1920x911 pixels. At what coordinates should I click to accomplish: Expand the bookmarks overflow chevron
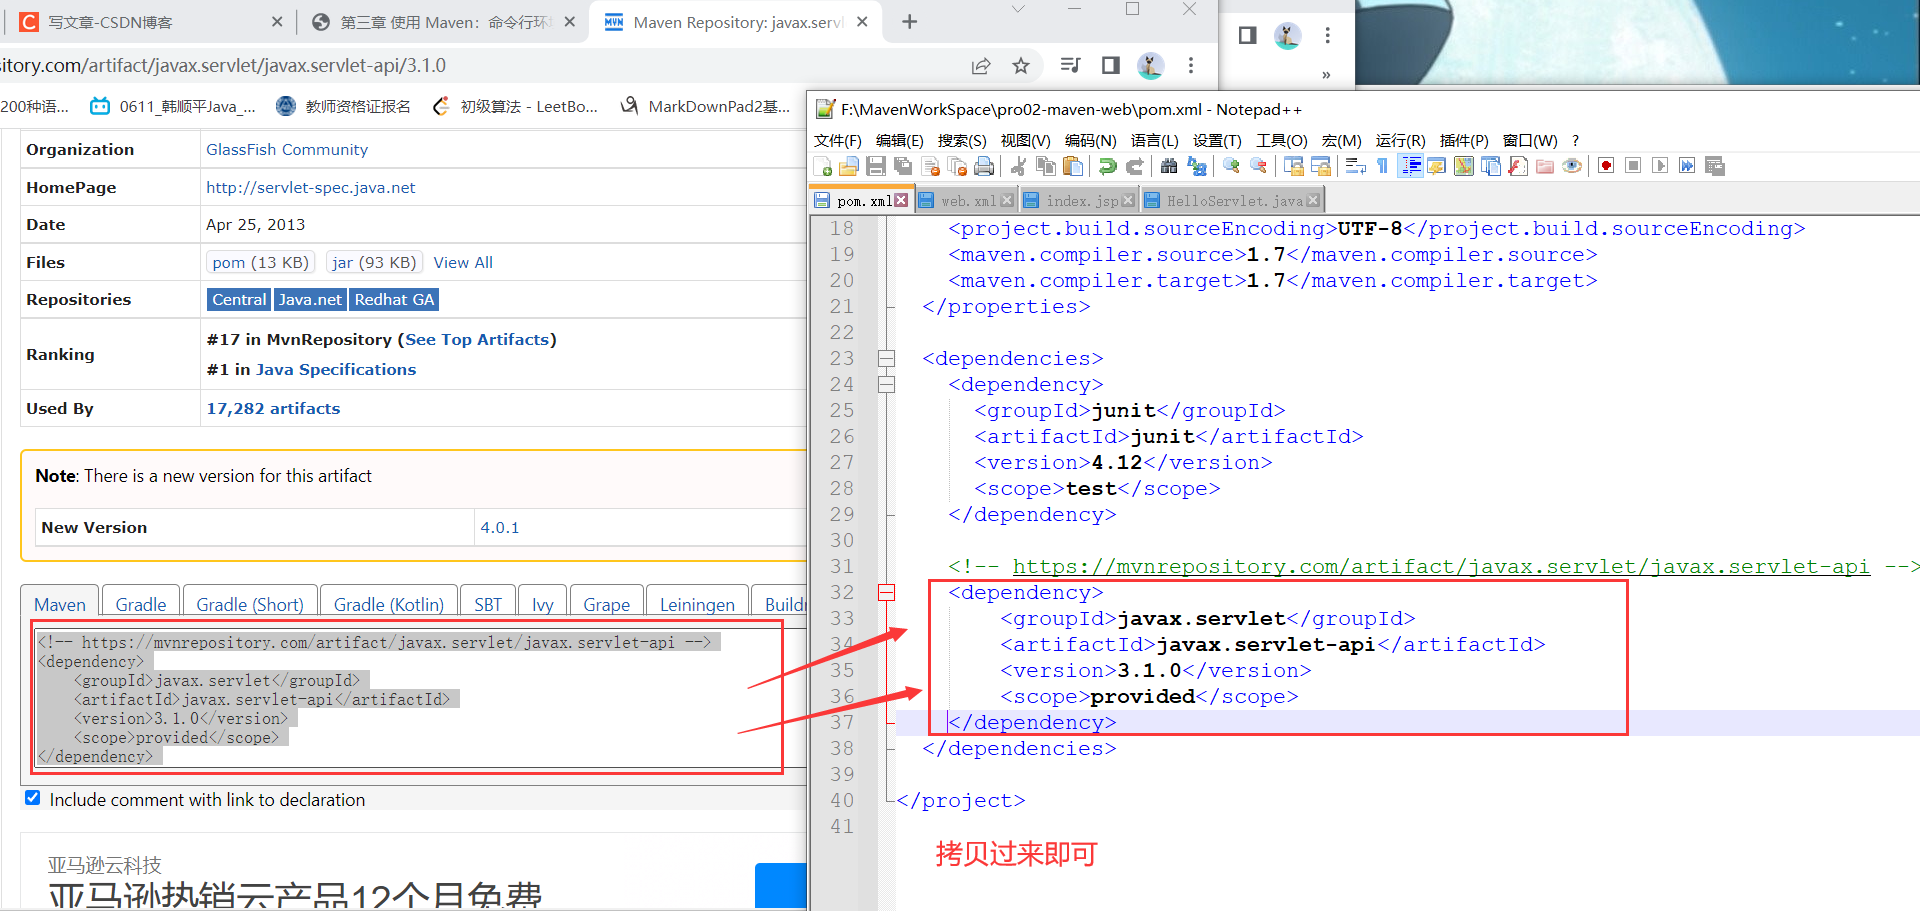[x=1326, y=75]
